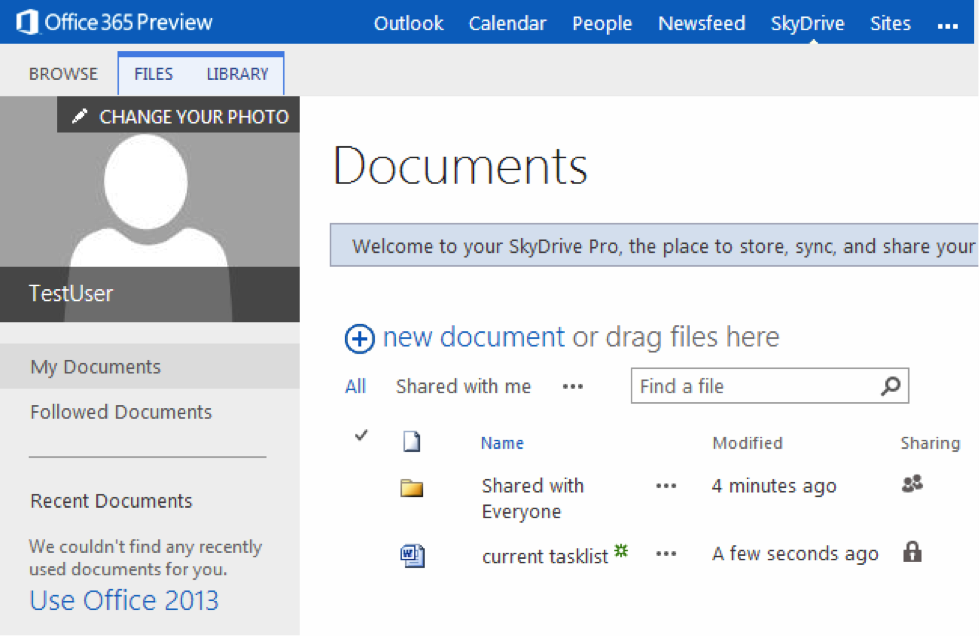Click the plus icon for new document
This screenshot has height=636, width=979.
pos(360,339)
